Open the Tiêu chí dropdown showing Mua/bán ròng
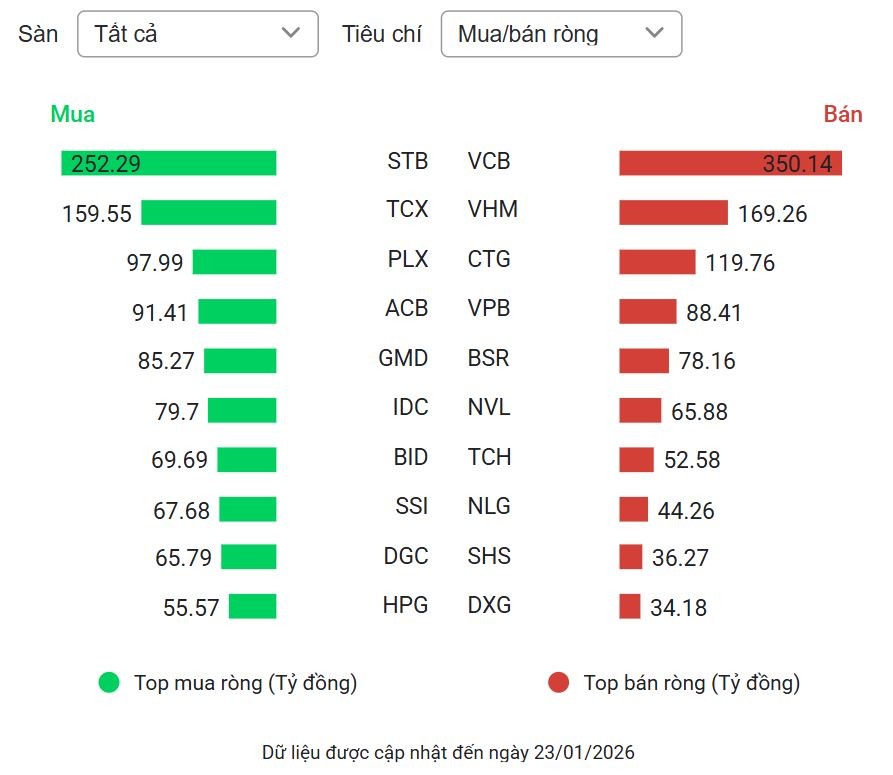The width and height of the screenshot is (893, 775). pyautogui.click(x=561, y=33)
